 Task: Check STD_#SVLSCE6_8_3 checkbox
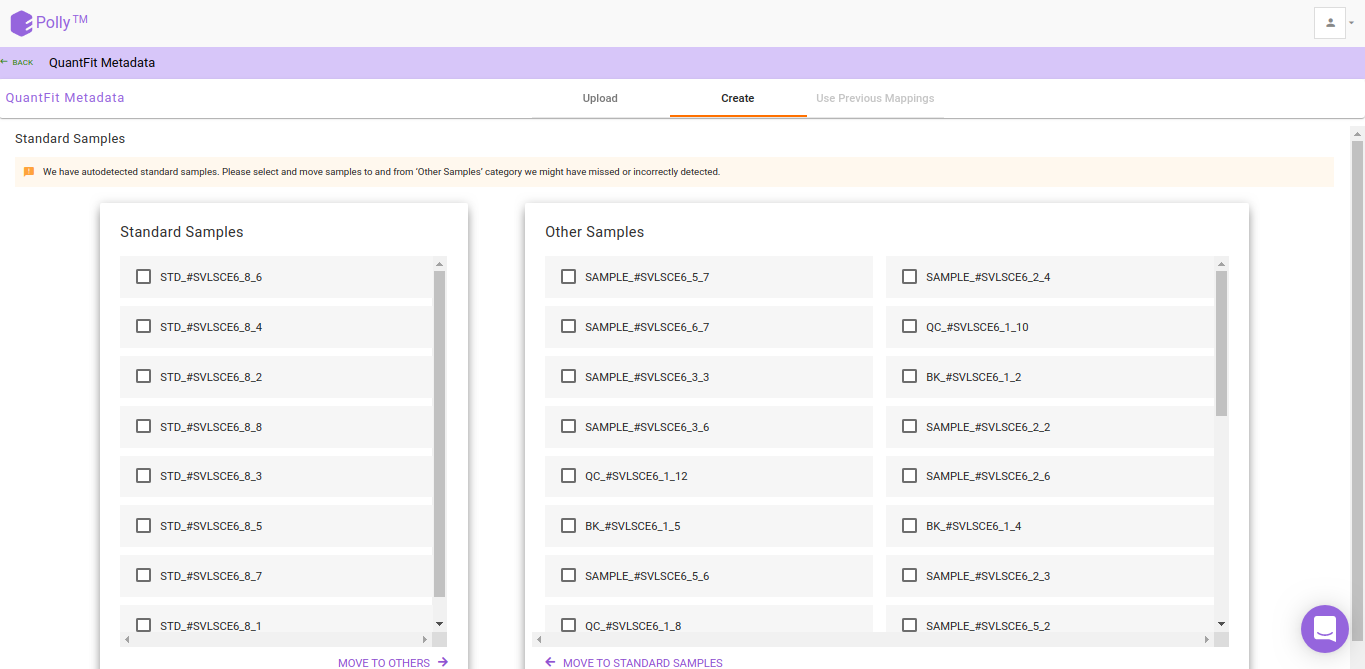point(143,475)
